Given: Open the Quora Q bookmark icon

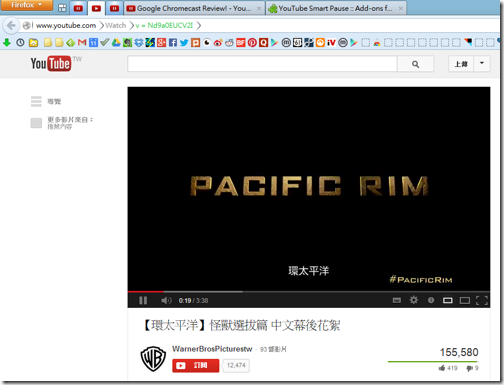Looking at the screenshot, I should (263, 42).
